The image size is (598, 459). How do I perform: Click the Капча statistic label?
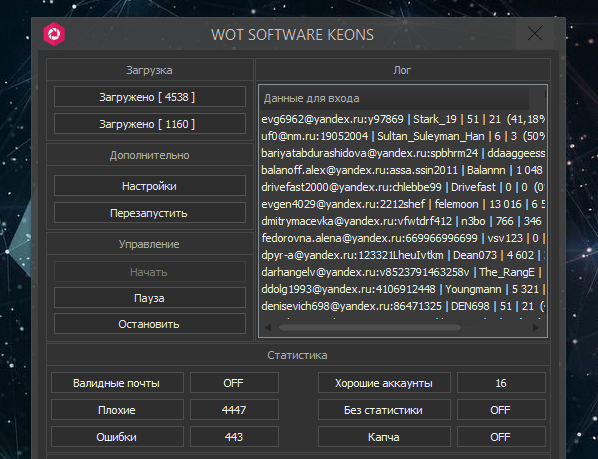[384, 437]
